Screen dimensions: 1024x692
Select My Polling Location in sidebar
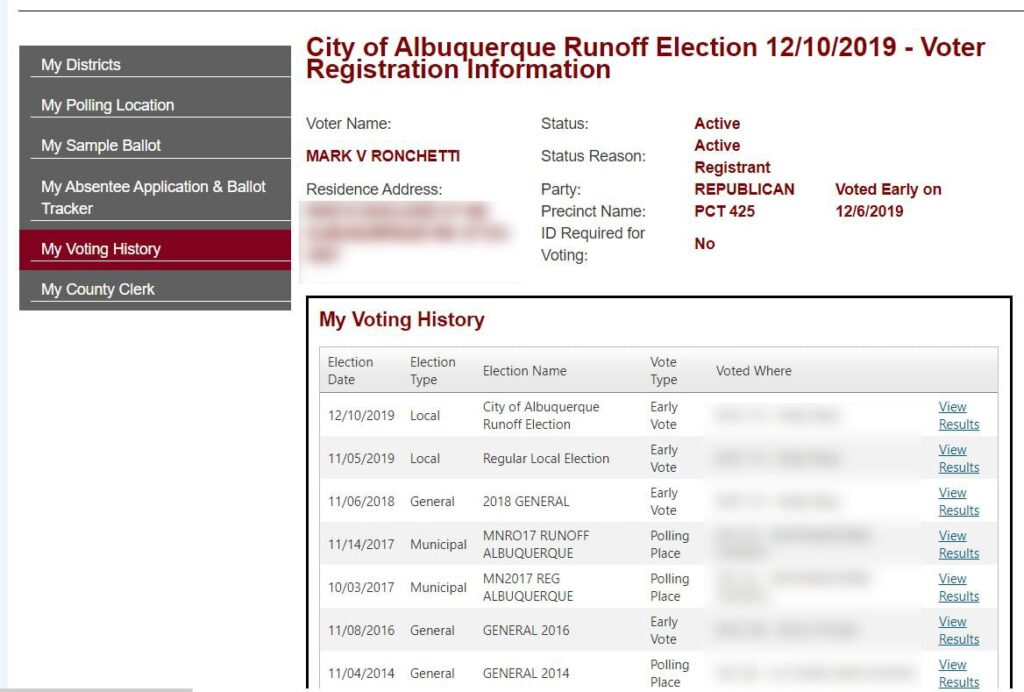coord(155,105)
